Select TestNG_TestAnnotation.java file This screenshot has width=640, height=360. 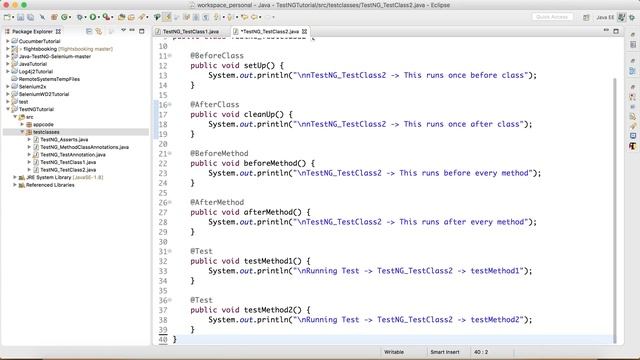coord(73,155)
